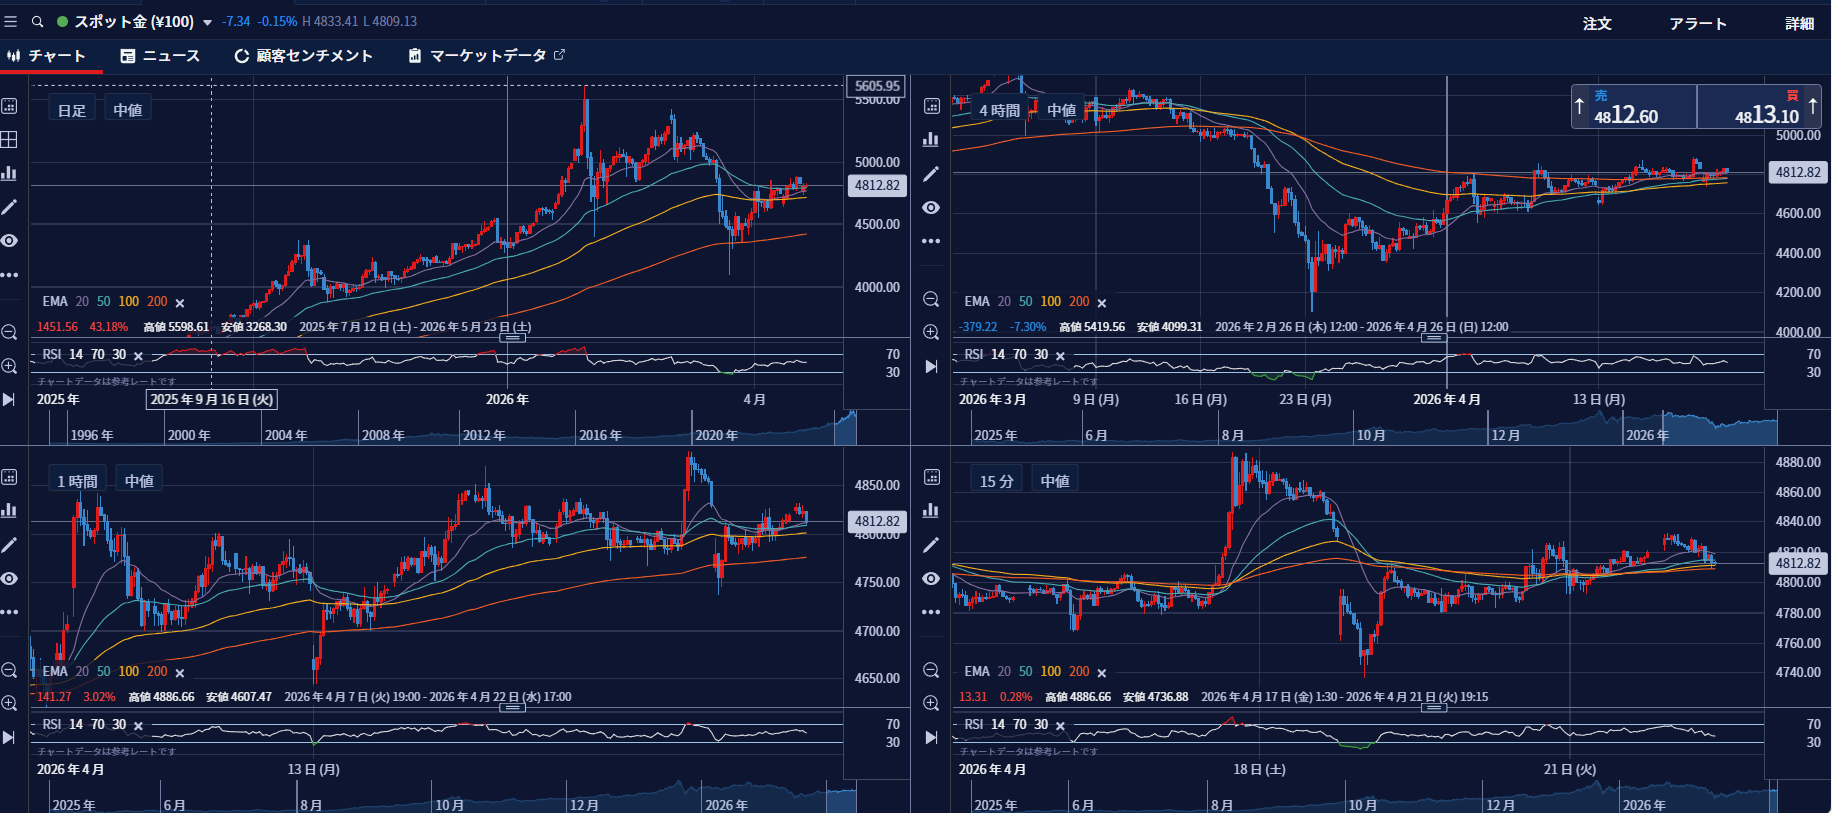Screen dimensions: 1835x813
Task: Zoom out the daily chart
Action: click(x=9, y=332)
